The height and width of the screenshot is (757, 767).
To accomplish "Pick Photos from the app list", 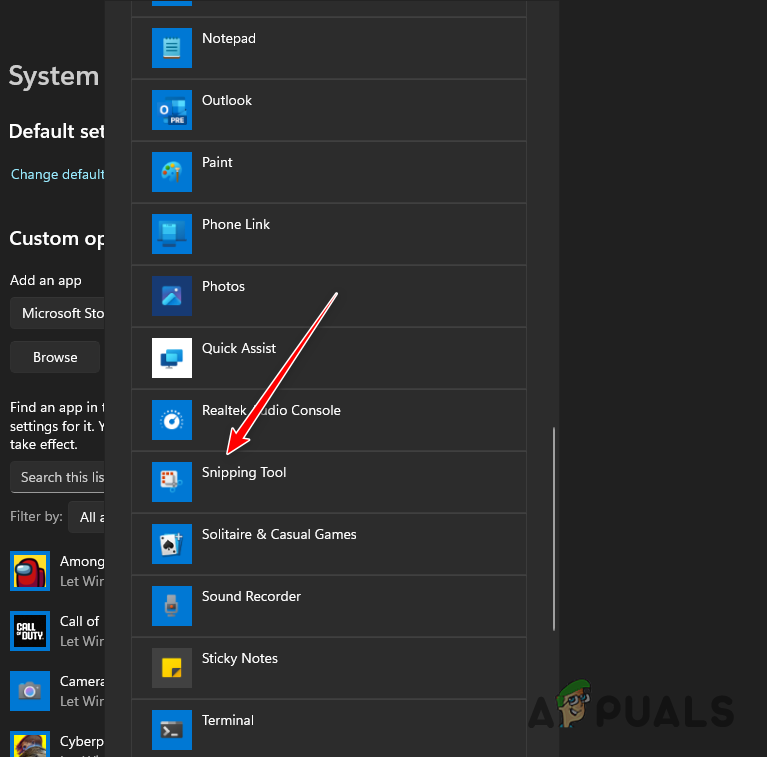I will click(329, 296).
